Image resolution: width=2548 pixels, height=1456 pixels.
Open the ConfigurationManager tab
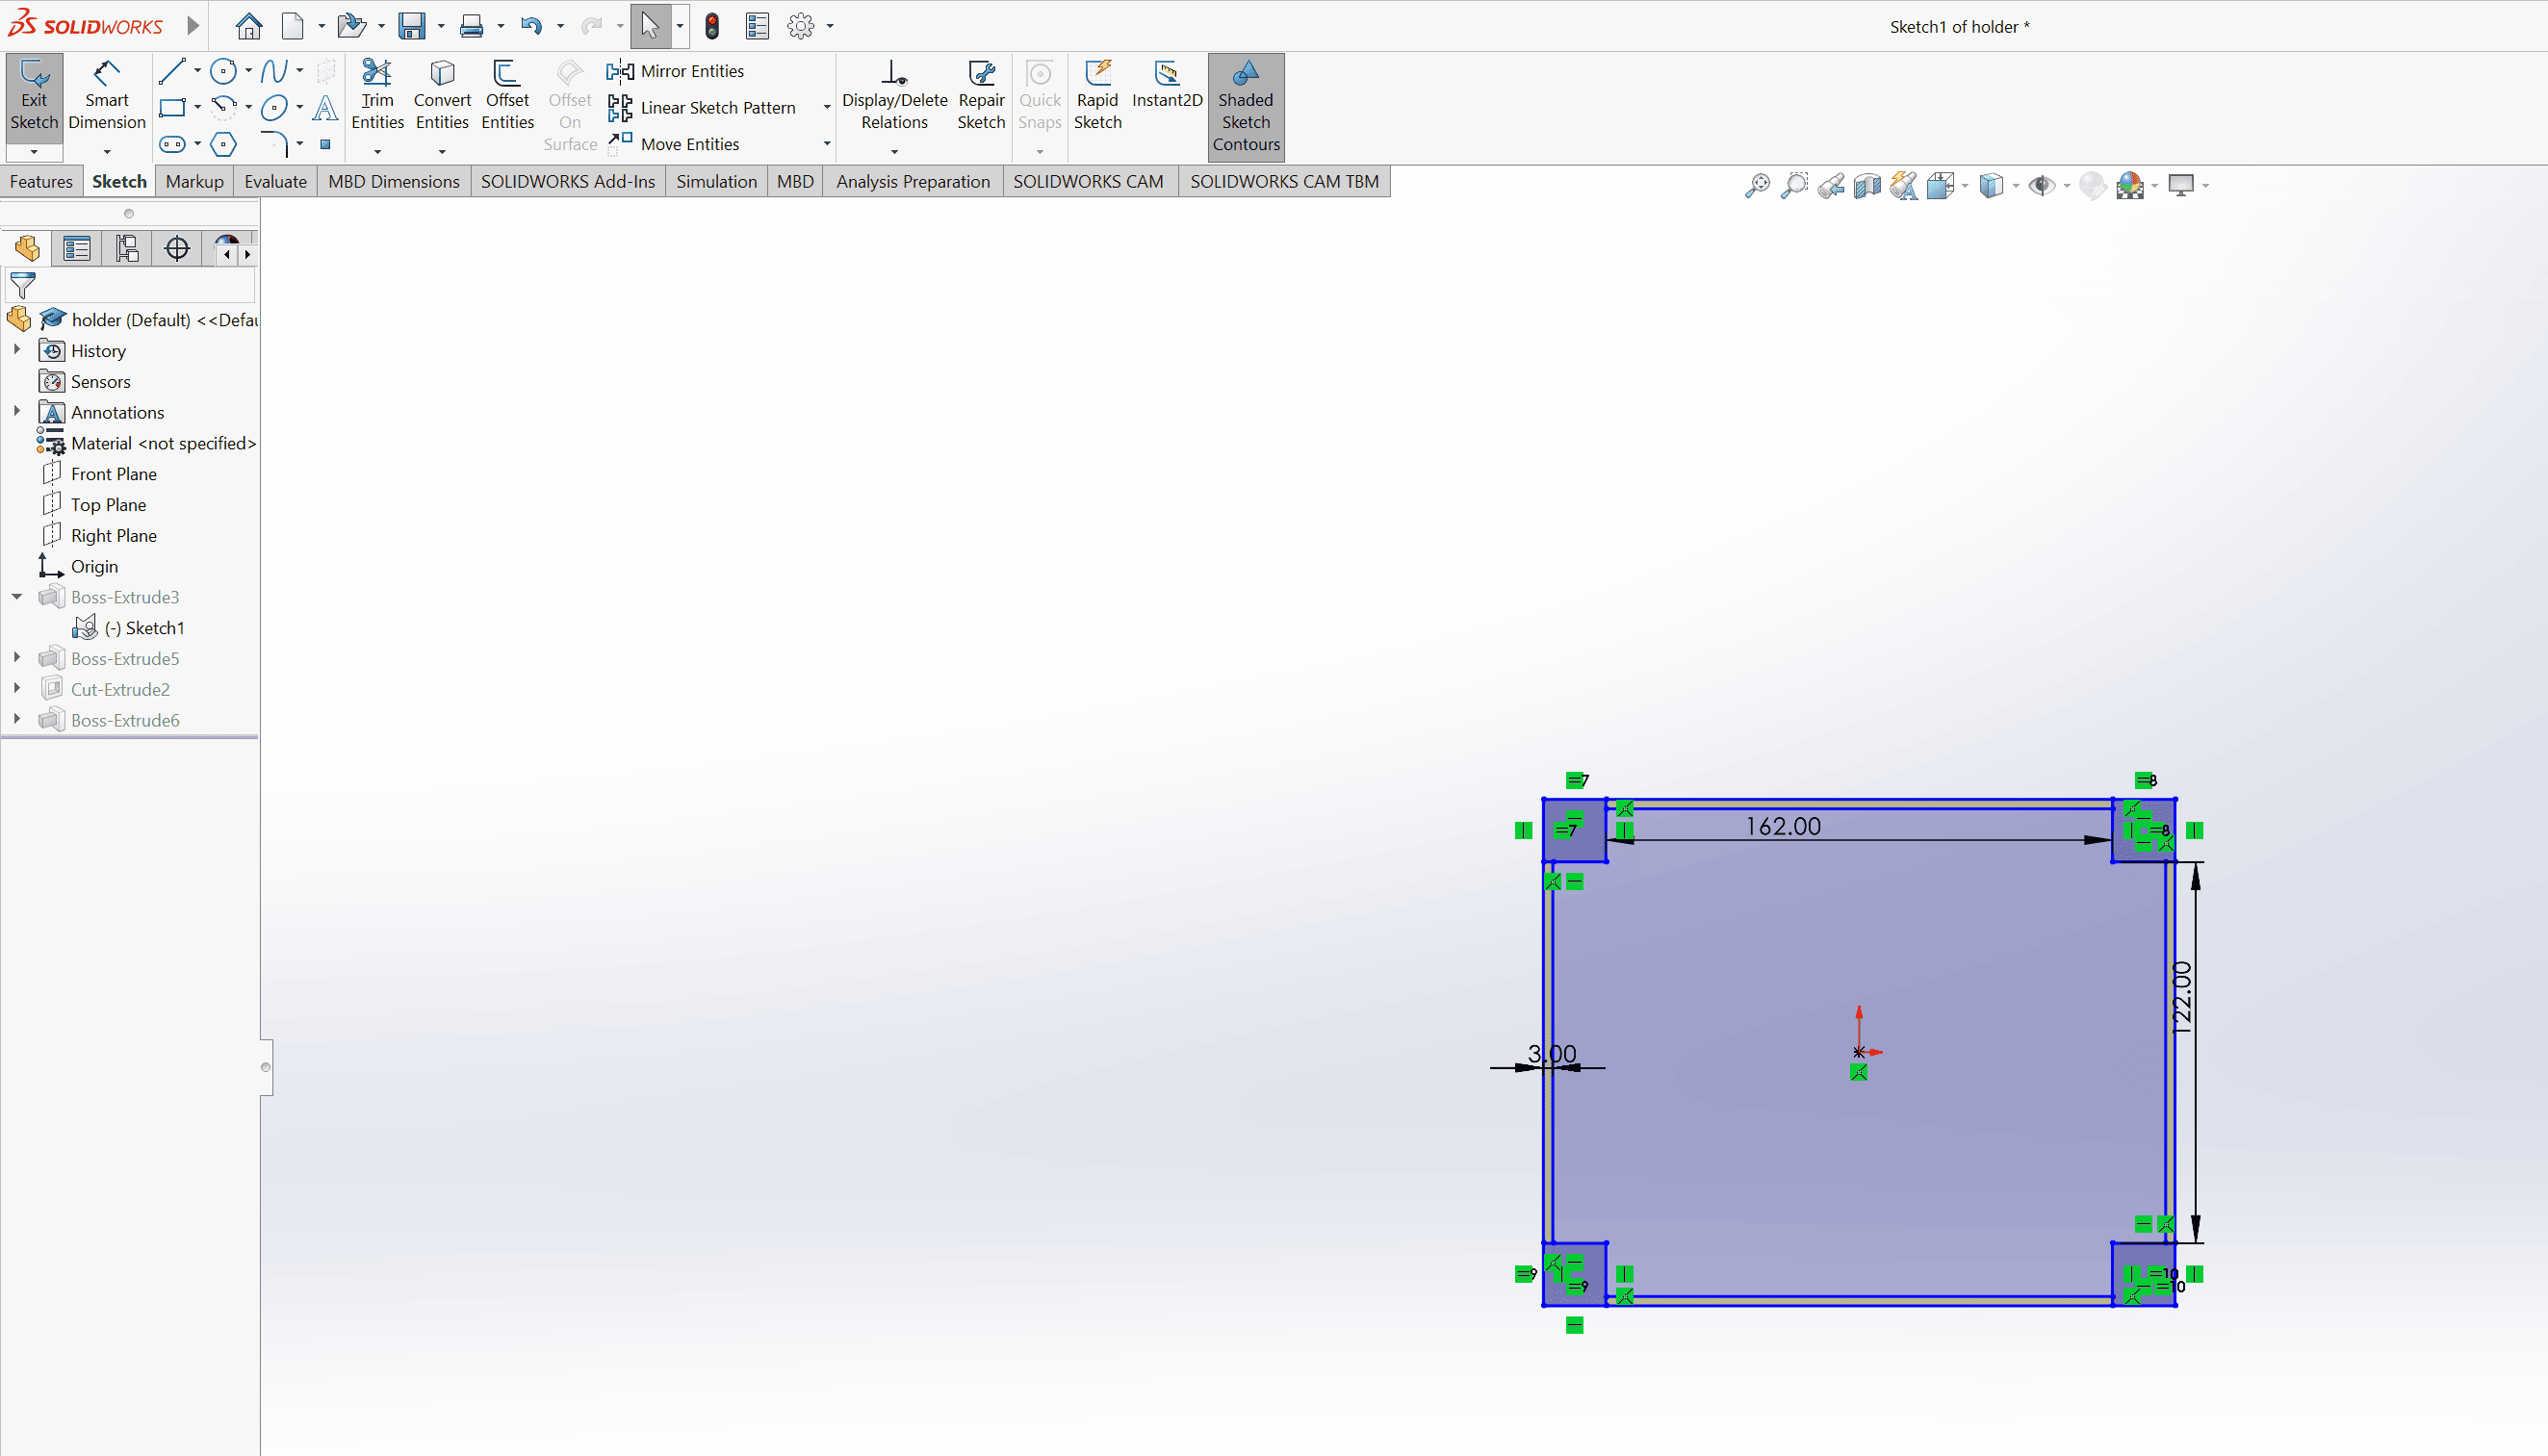coord(127,248)
